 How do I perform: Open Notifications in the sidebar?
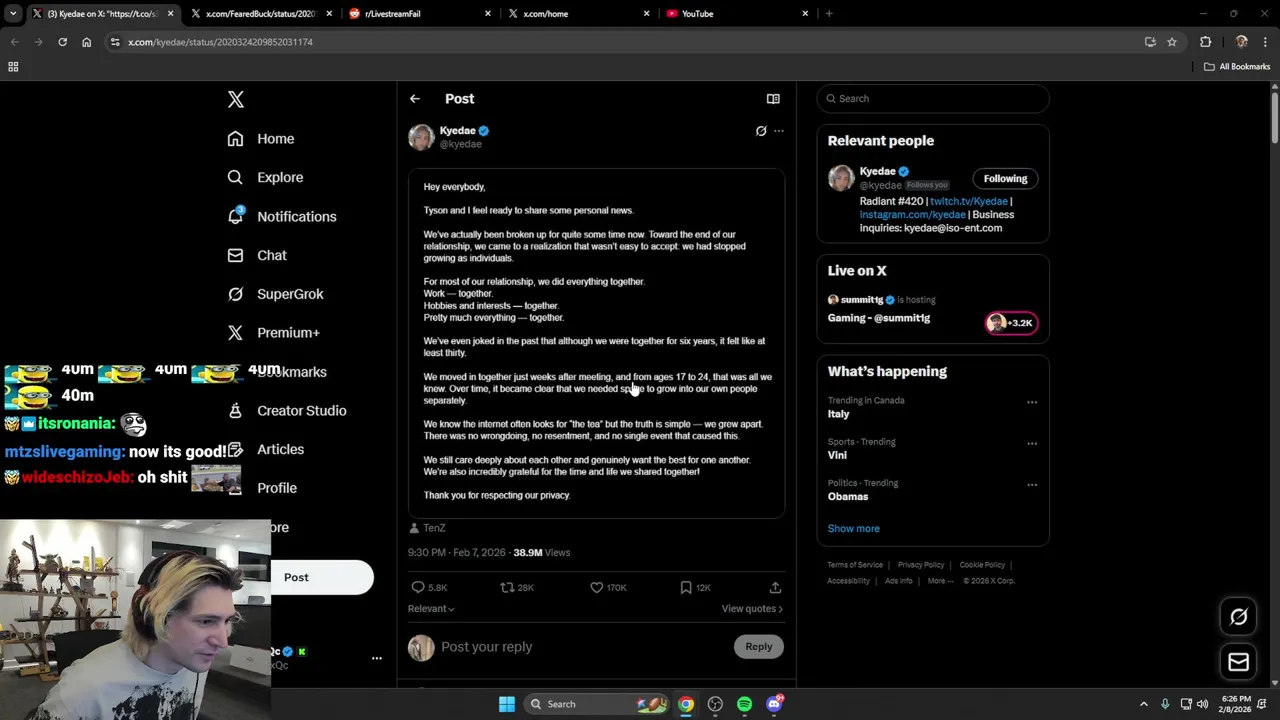pos(282,216)
